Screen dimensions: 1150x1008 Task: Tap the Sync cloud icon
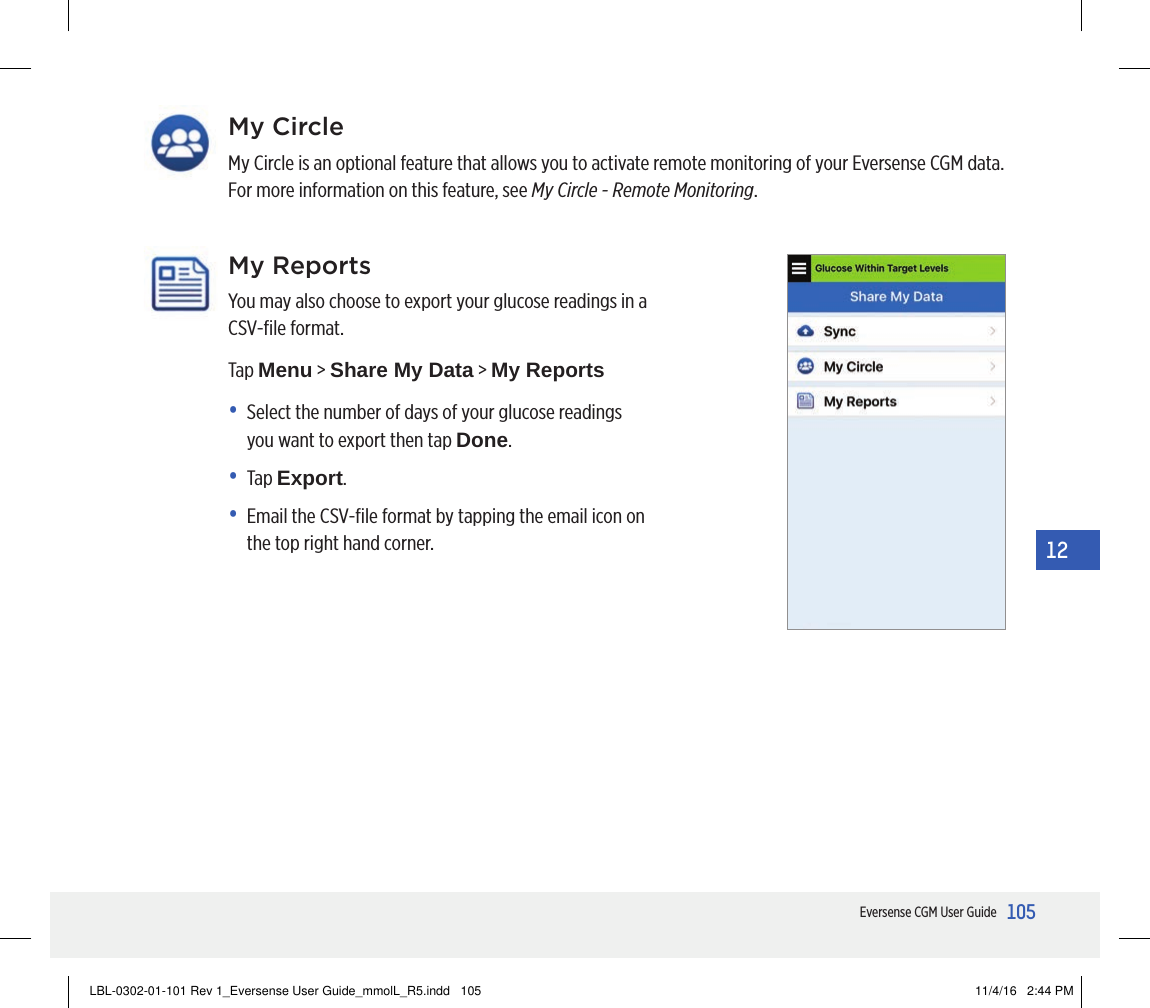[x=805, y=331]
